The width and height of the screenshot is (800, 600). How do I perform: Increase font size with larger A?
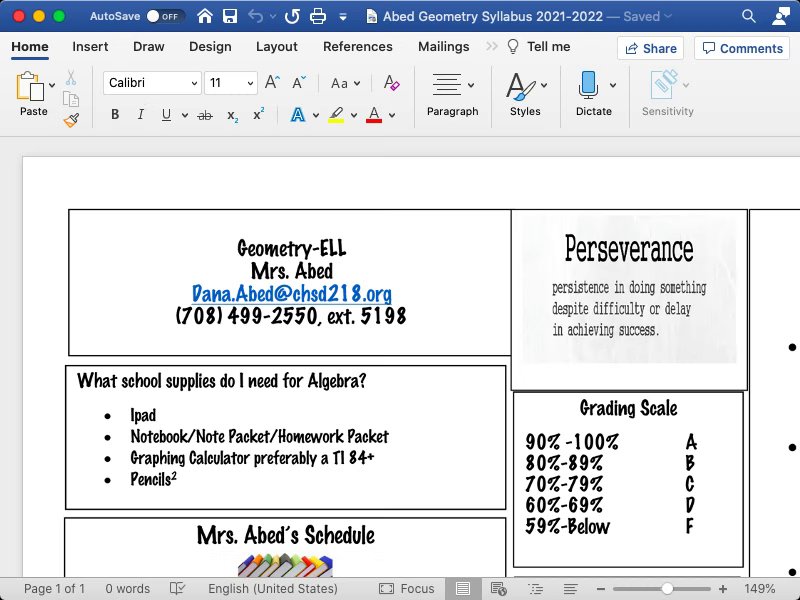click(x=272, y=83)
